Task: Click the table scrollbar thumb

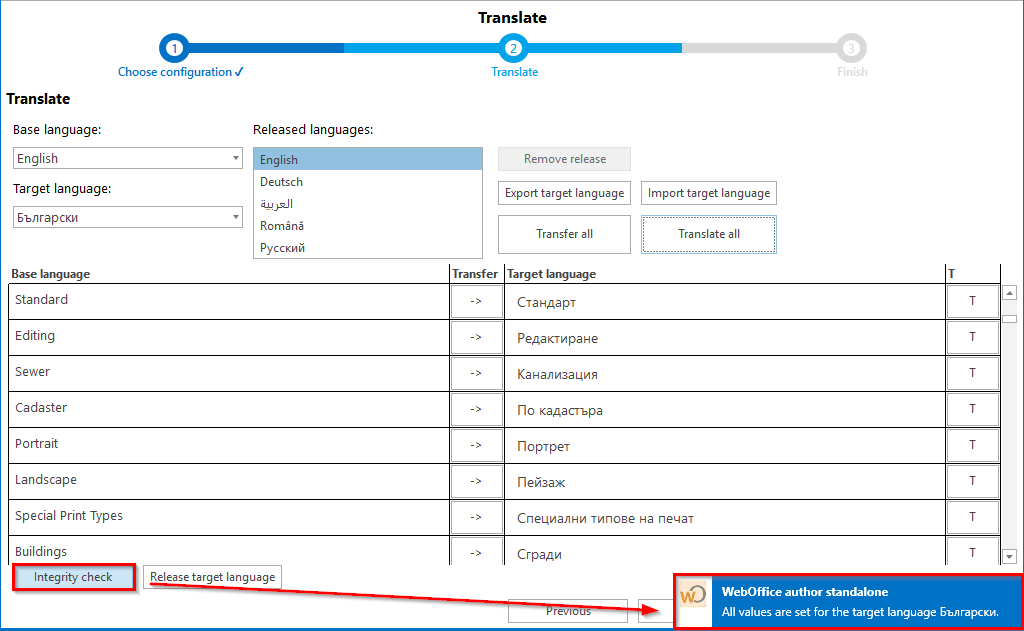Action: pos(1010,319)
